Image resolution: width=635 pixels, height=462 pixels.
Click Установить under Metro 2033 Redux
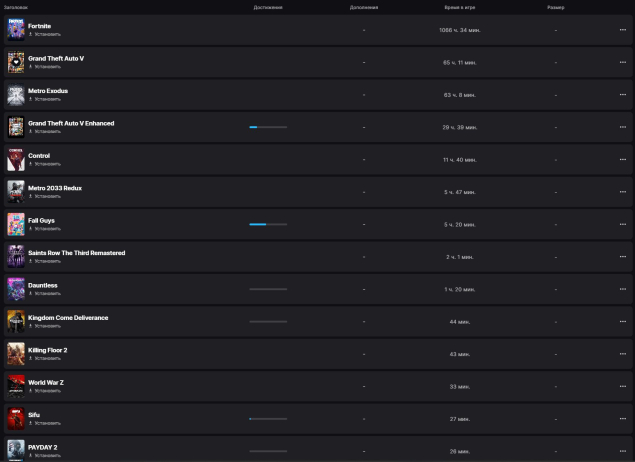click(x=47, y=196)
